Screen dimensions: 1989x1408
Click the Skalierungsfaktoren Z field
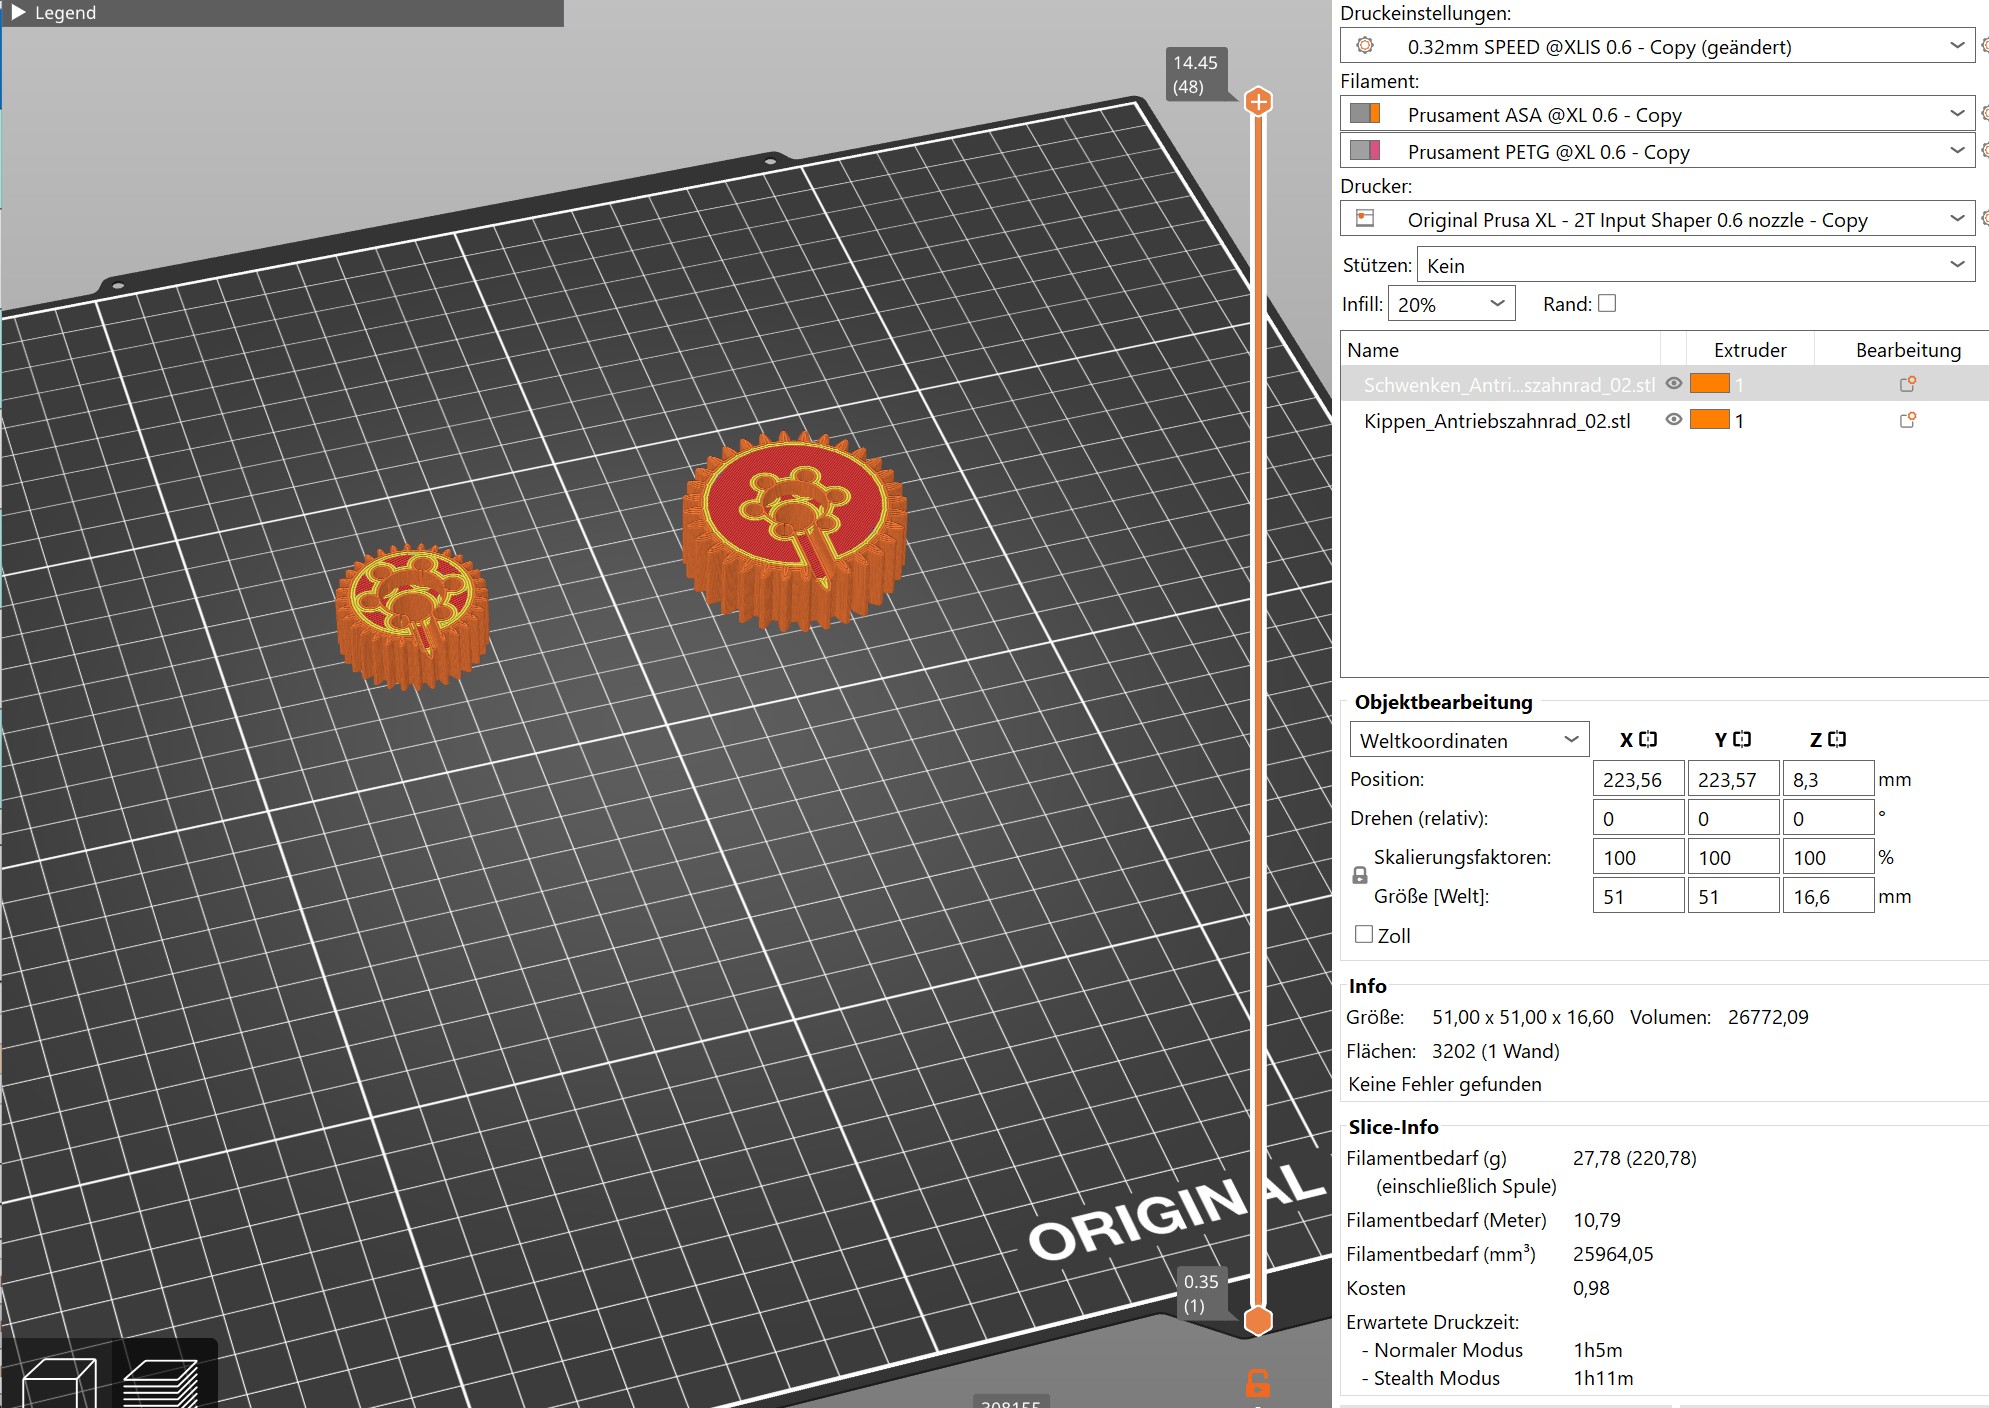[x=1828, y=857]
